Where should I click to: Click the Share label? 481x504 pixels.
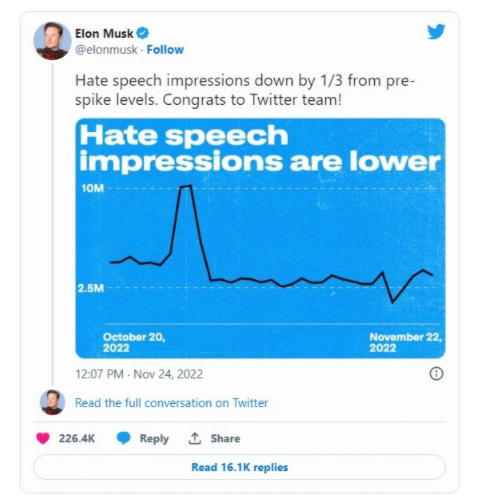coord(225,438)
